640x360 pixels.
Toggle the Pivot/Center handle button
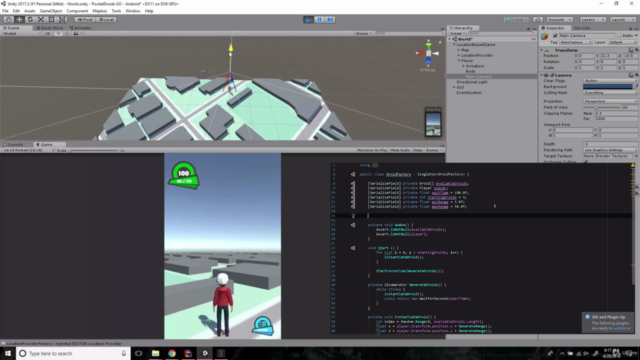[x=85, y=20]
